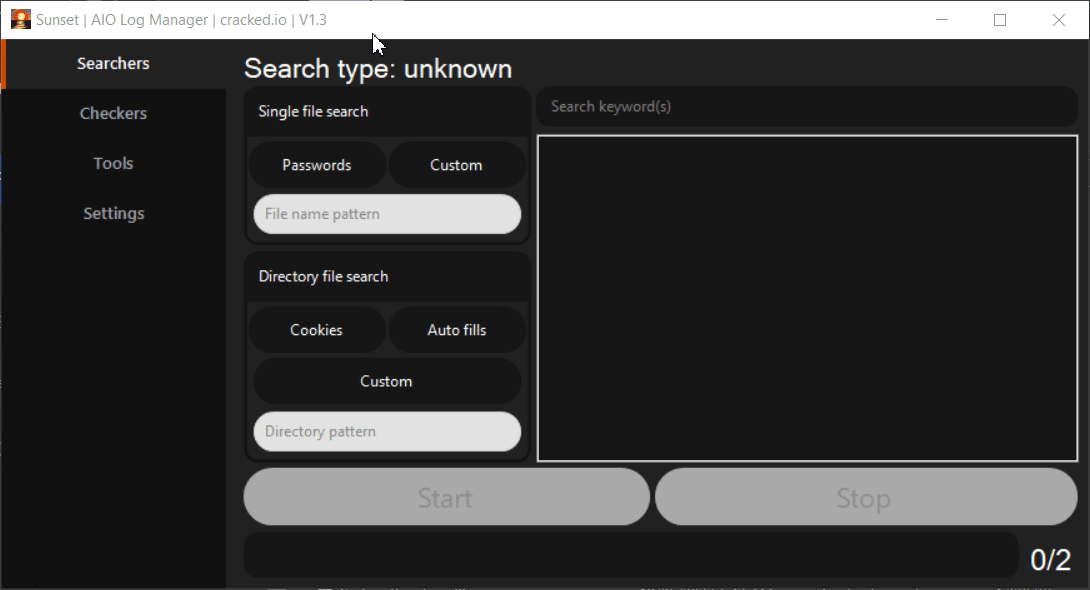The height and width of the screenshot is (590, 1090).
Task: Select the Passwords search type
Action: tap(317, 165)
